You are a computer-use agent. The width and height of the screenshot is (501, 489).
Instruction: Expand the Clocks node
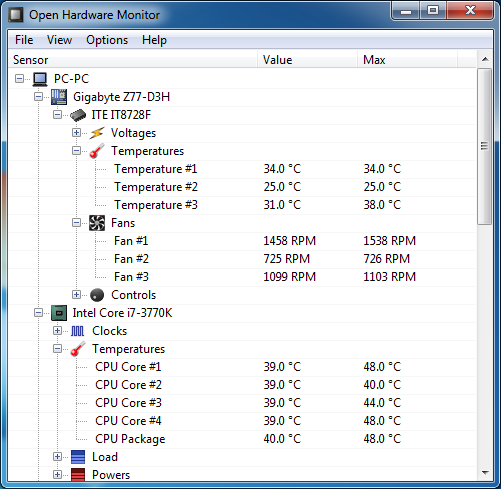point(57,331)
